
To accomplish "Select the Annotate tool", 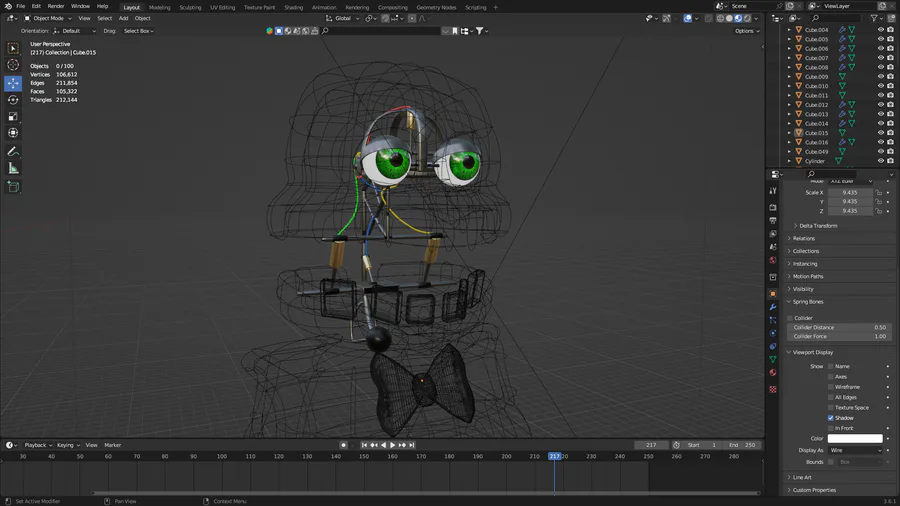I will point(13,151).
